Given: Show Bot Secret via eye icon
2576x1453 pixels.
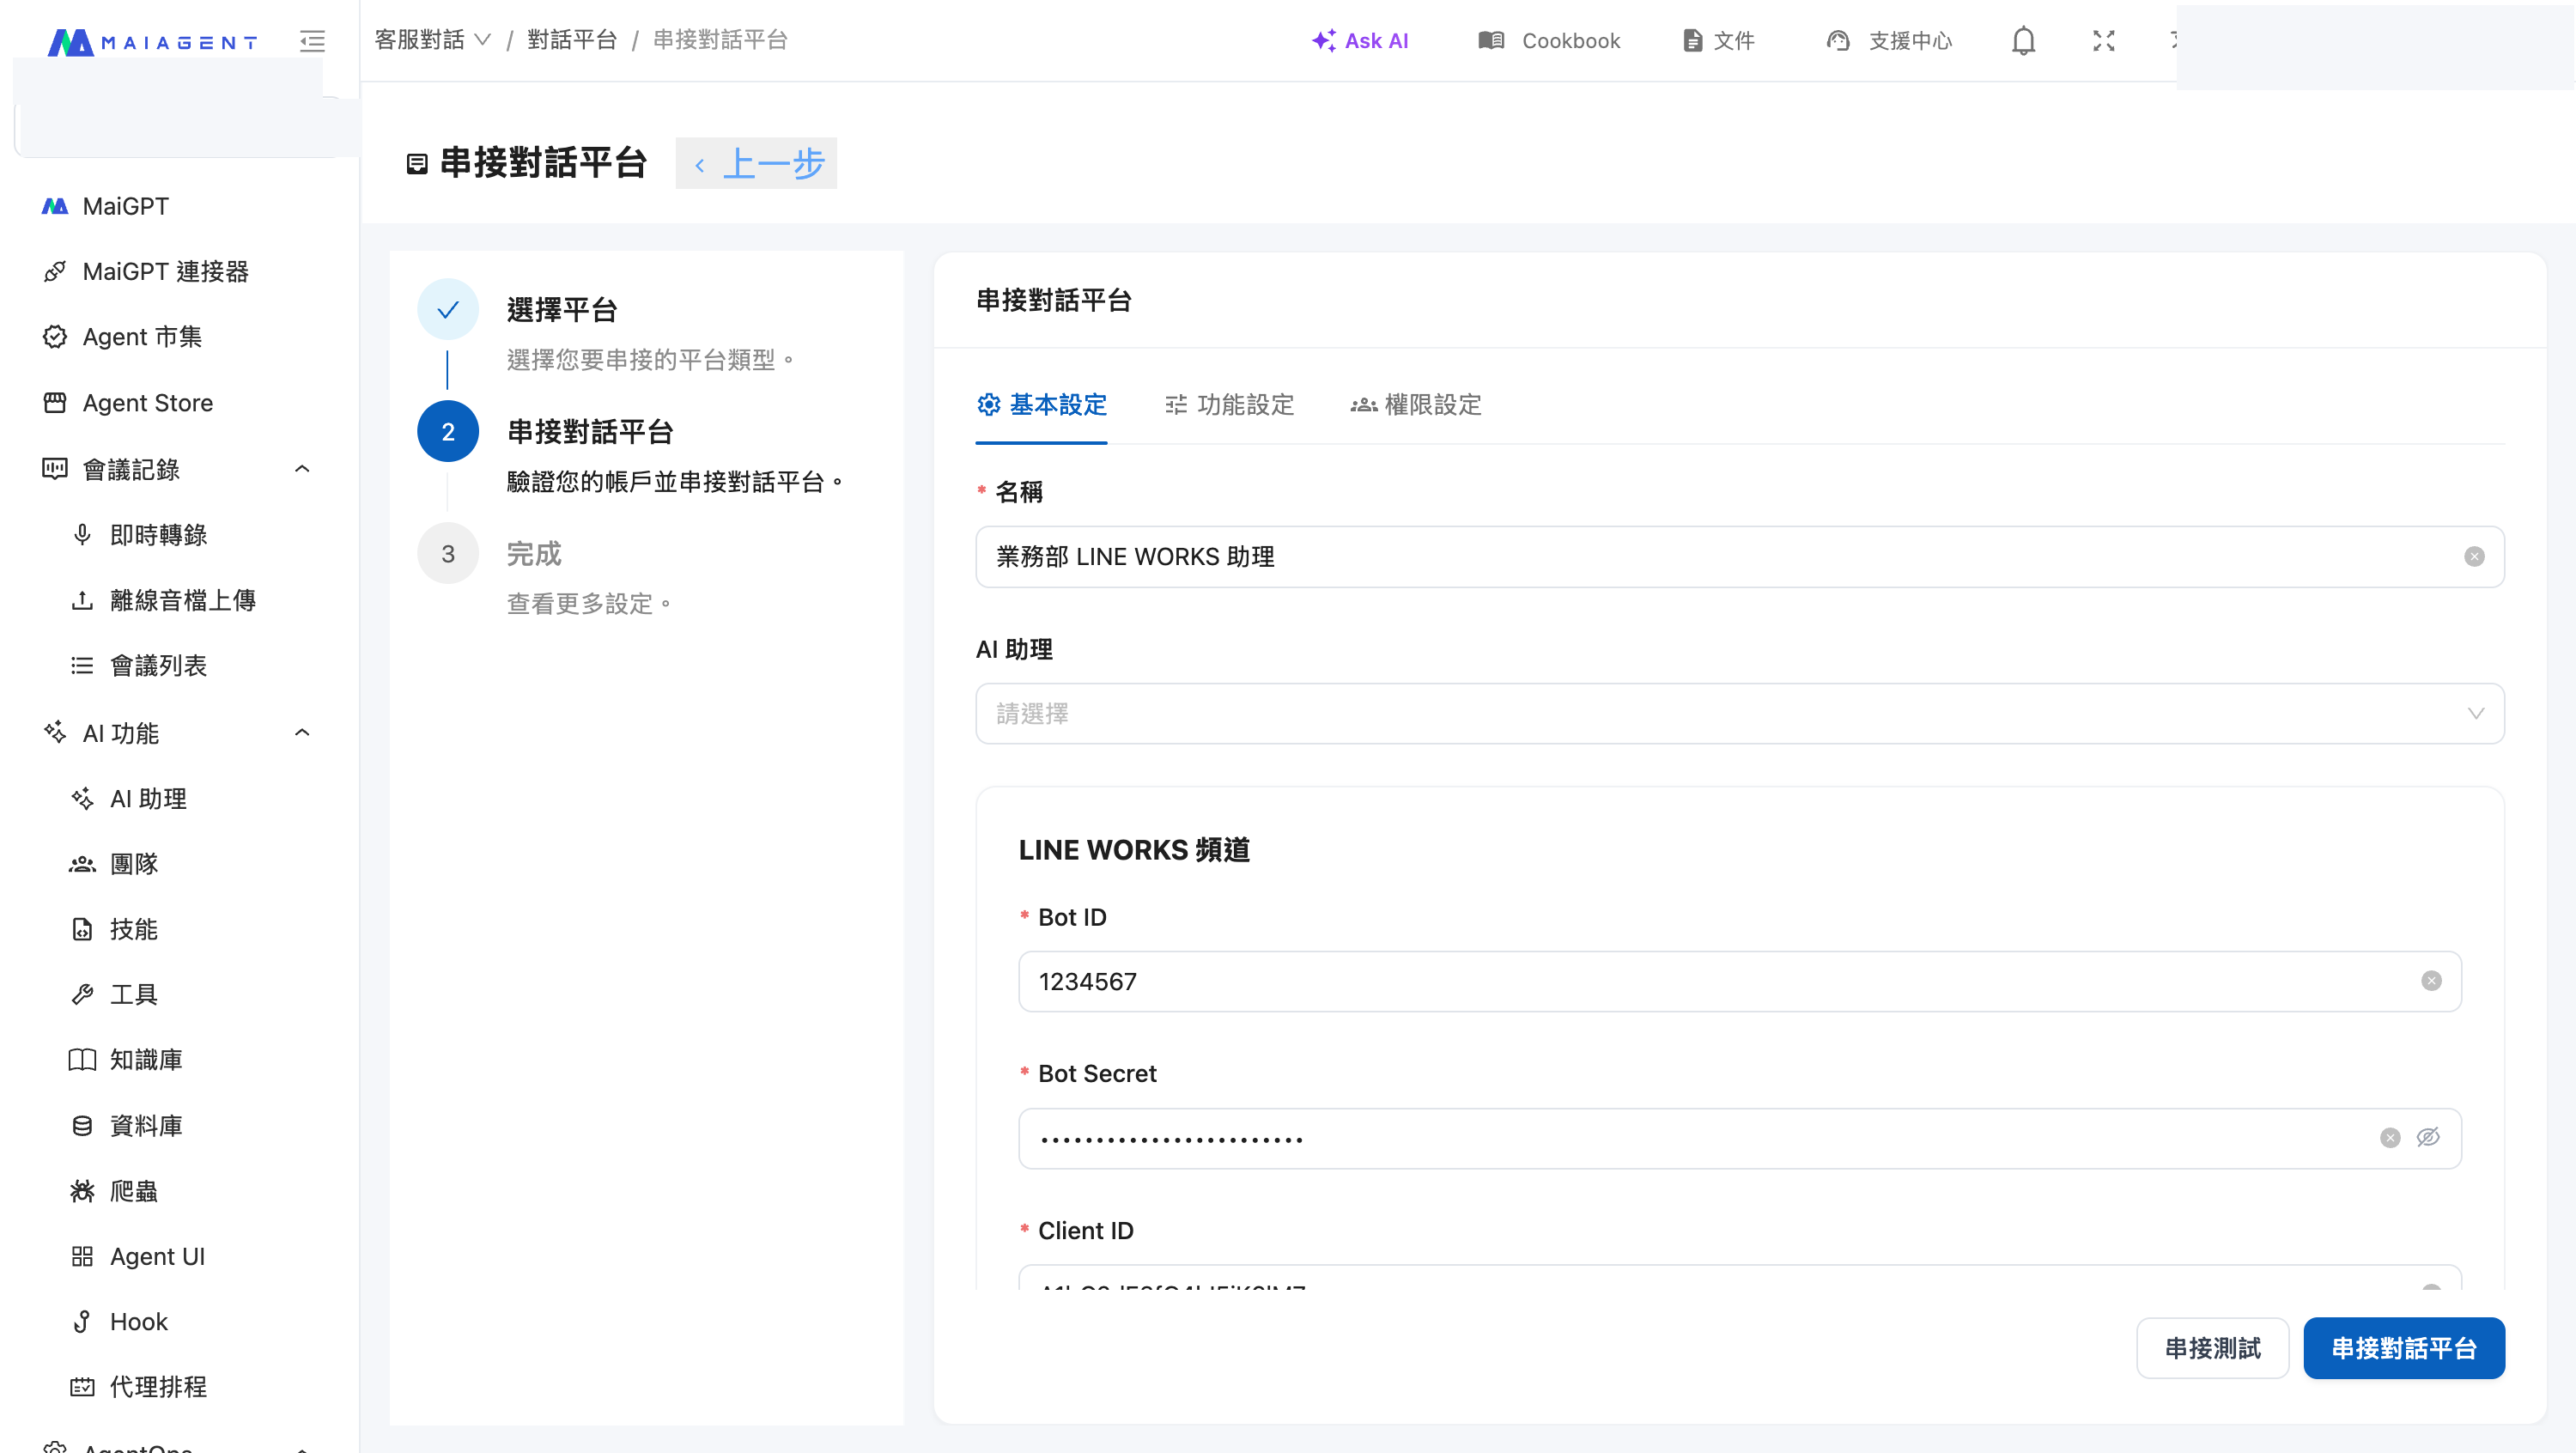Looking at the screenshot, I should click(2428, 1137).
